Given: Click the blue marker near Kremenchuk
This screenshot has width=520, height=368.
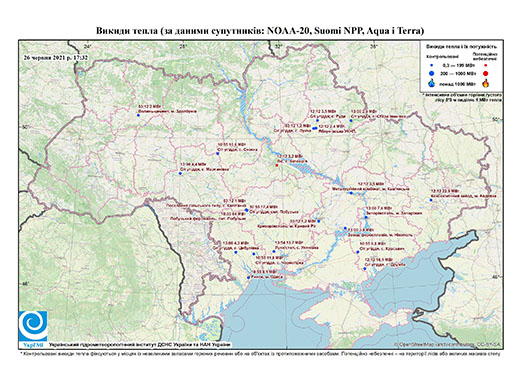Looking at the screenshot, I should [x=351, y=193].
